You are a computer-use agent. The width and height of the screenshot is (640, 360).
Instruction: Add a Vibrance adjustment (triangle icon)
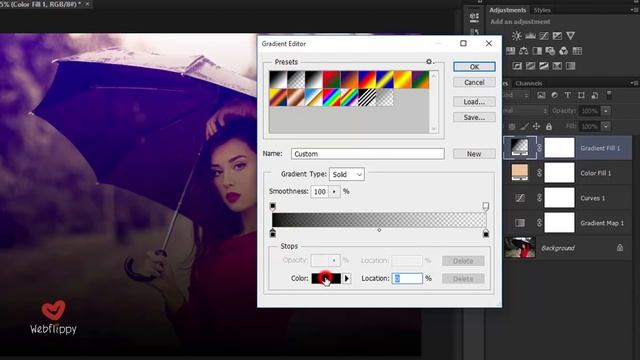tap(571, 36)
